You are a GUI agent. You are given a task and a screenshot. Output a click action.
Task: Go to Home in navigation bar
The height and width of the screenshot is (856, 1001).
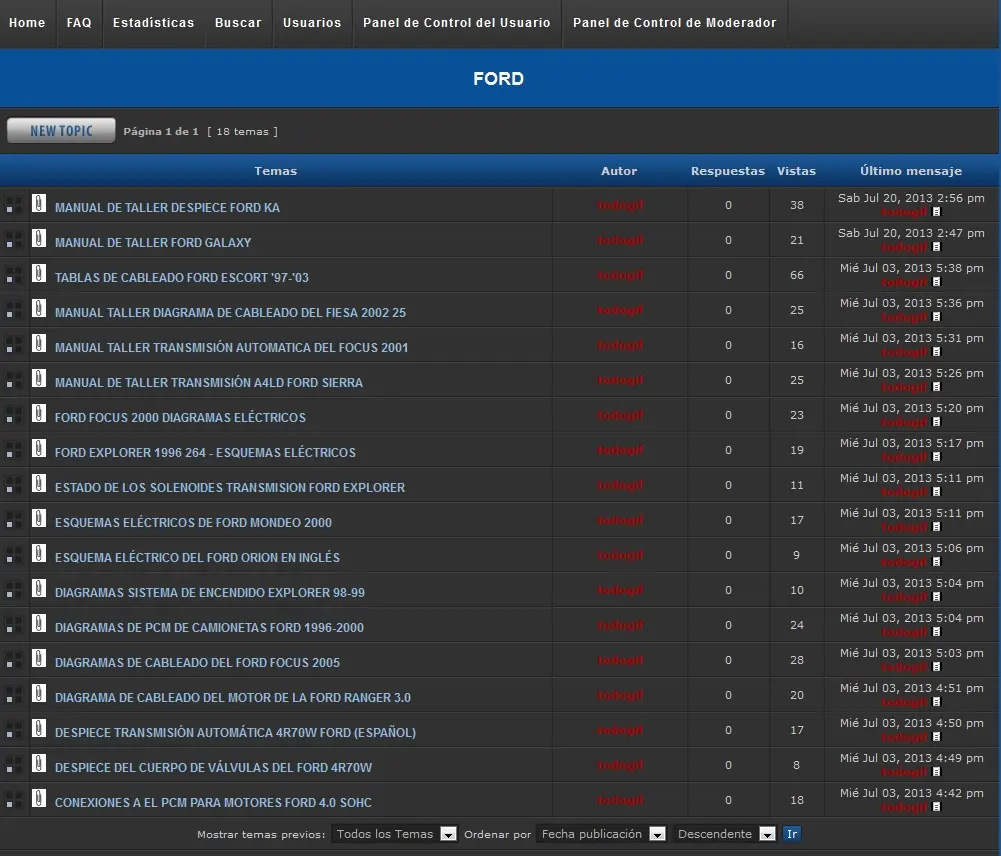point(27,23)
